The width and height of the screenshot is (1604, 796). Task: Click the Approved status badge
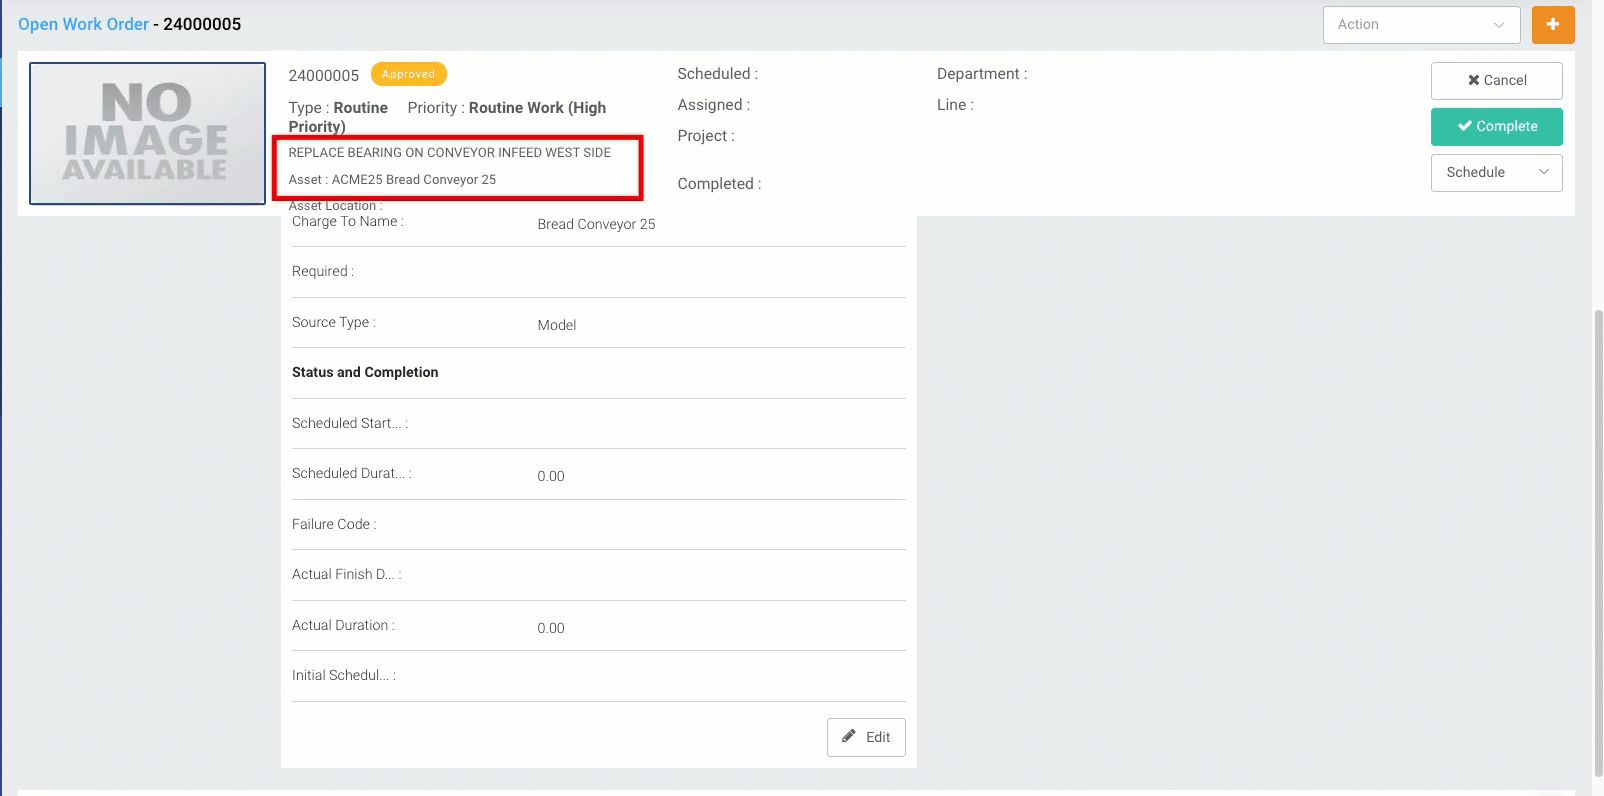409,74
